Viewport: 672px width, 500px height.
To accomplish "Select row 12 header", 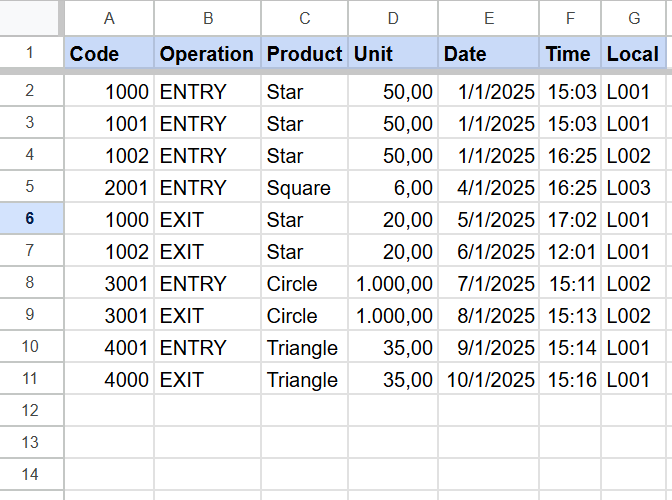I will point(30,410).
